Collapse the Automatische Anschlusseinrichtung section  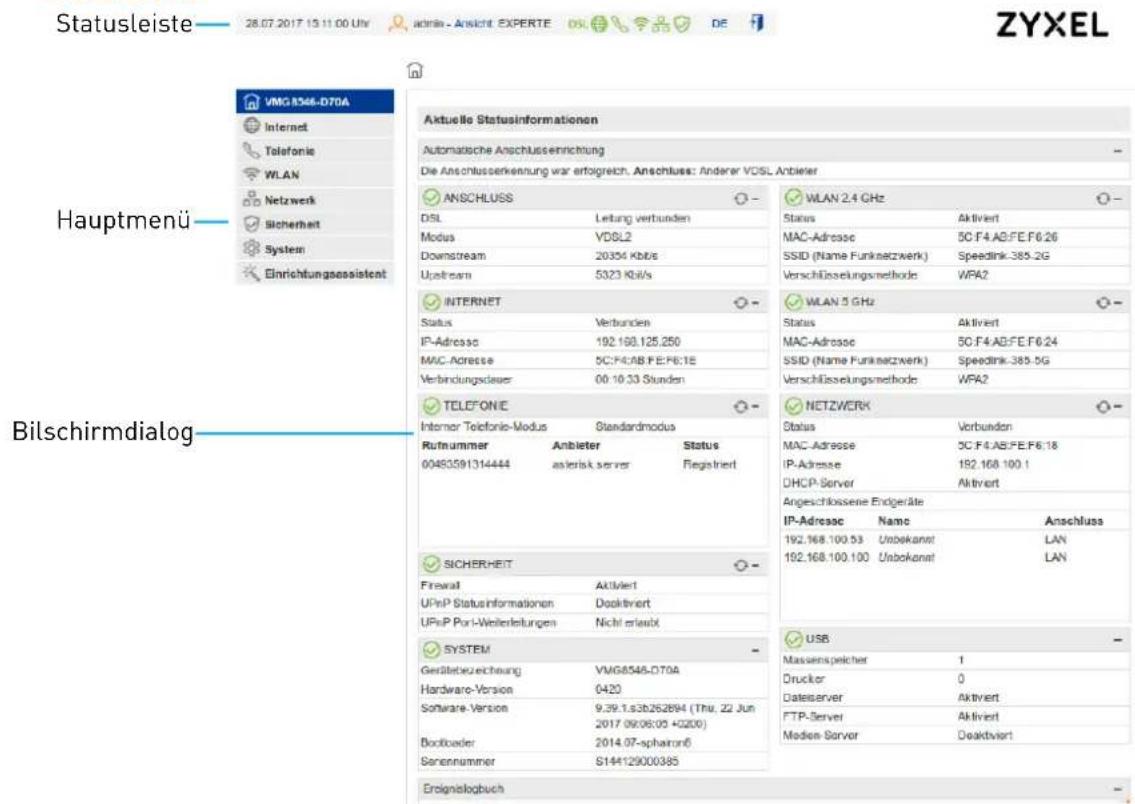tap(1118, 151)
